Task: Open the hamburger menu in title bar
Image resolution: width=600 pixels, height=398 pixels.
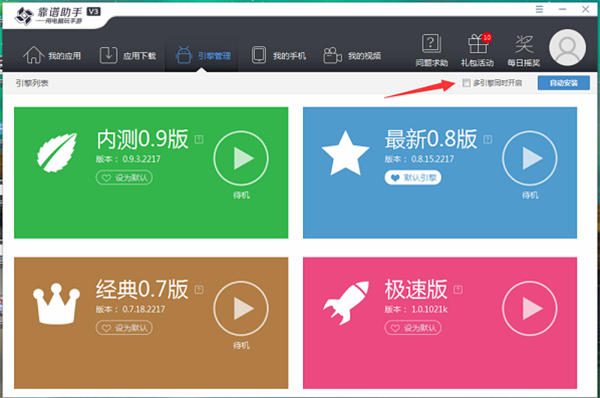Action: pos(539,9)
